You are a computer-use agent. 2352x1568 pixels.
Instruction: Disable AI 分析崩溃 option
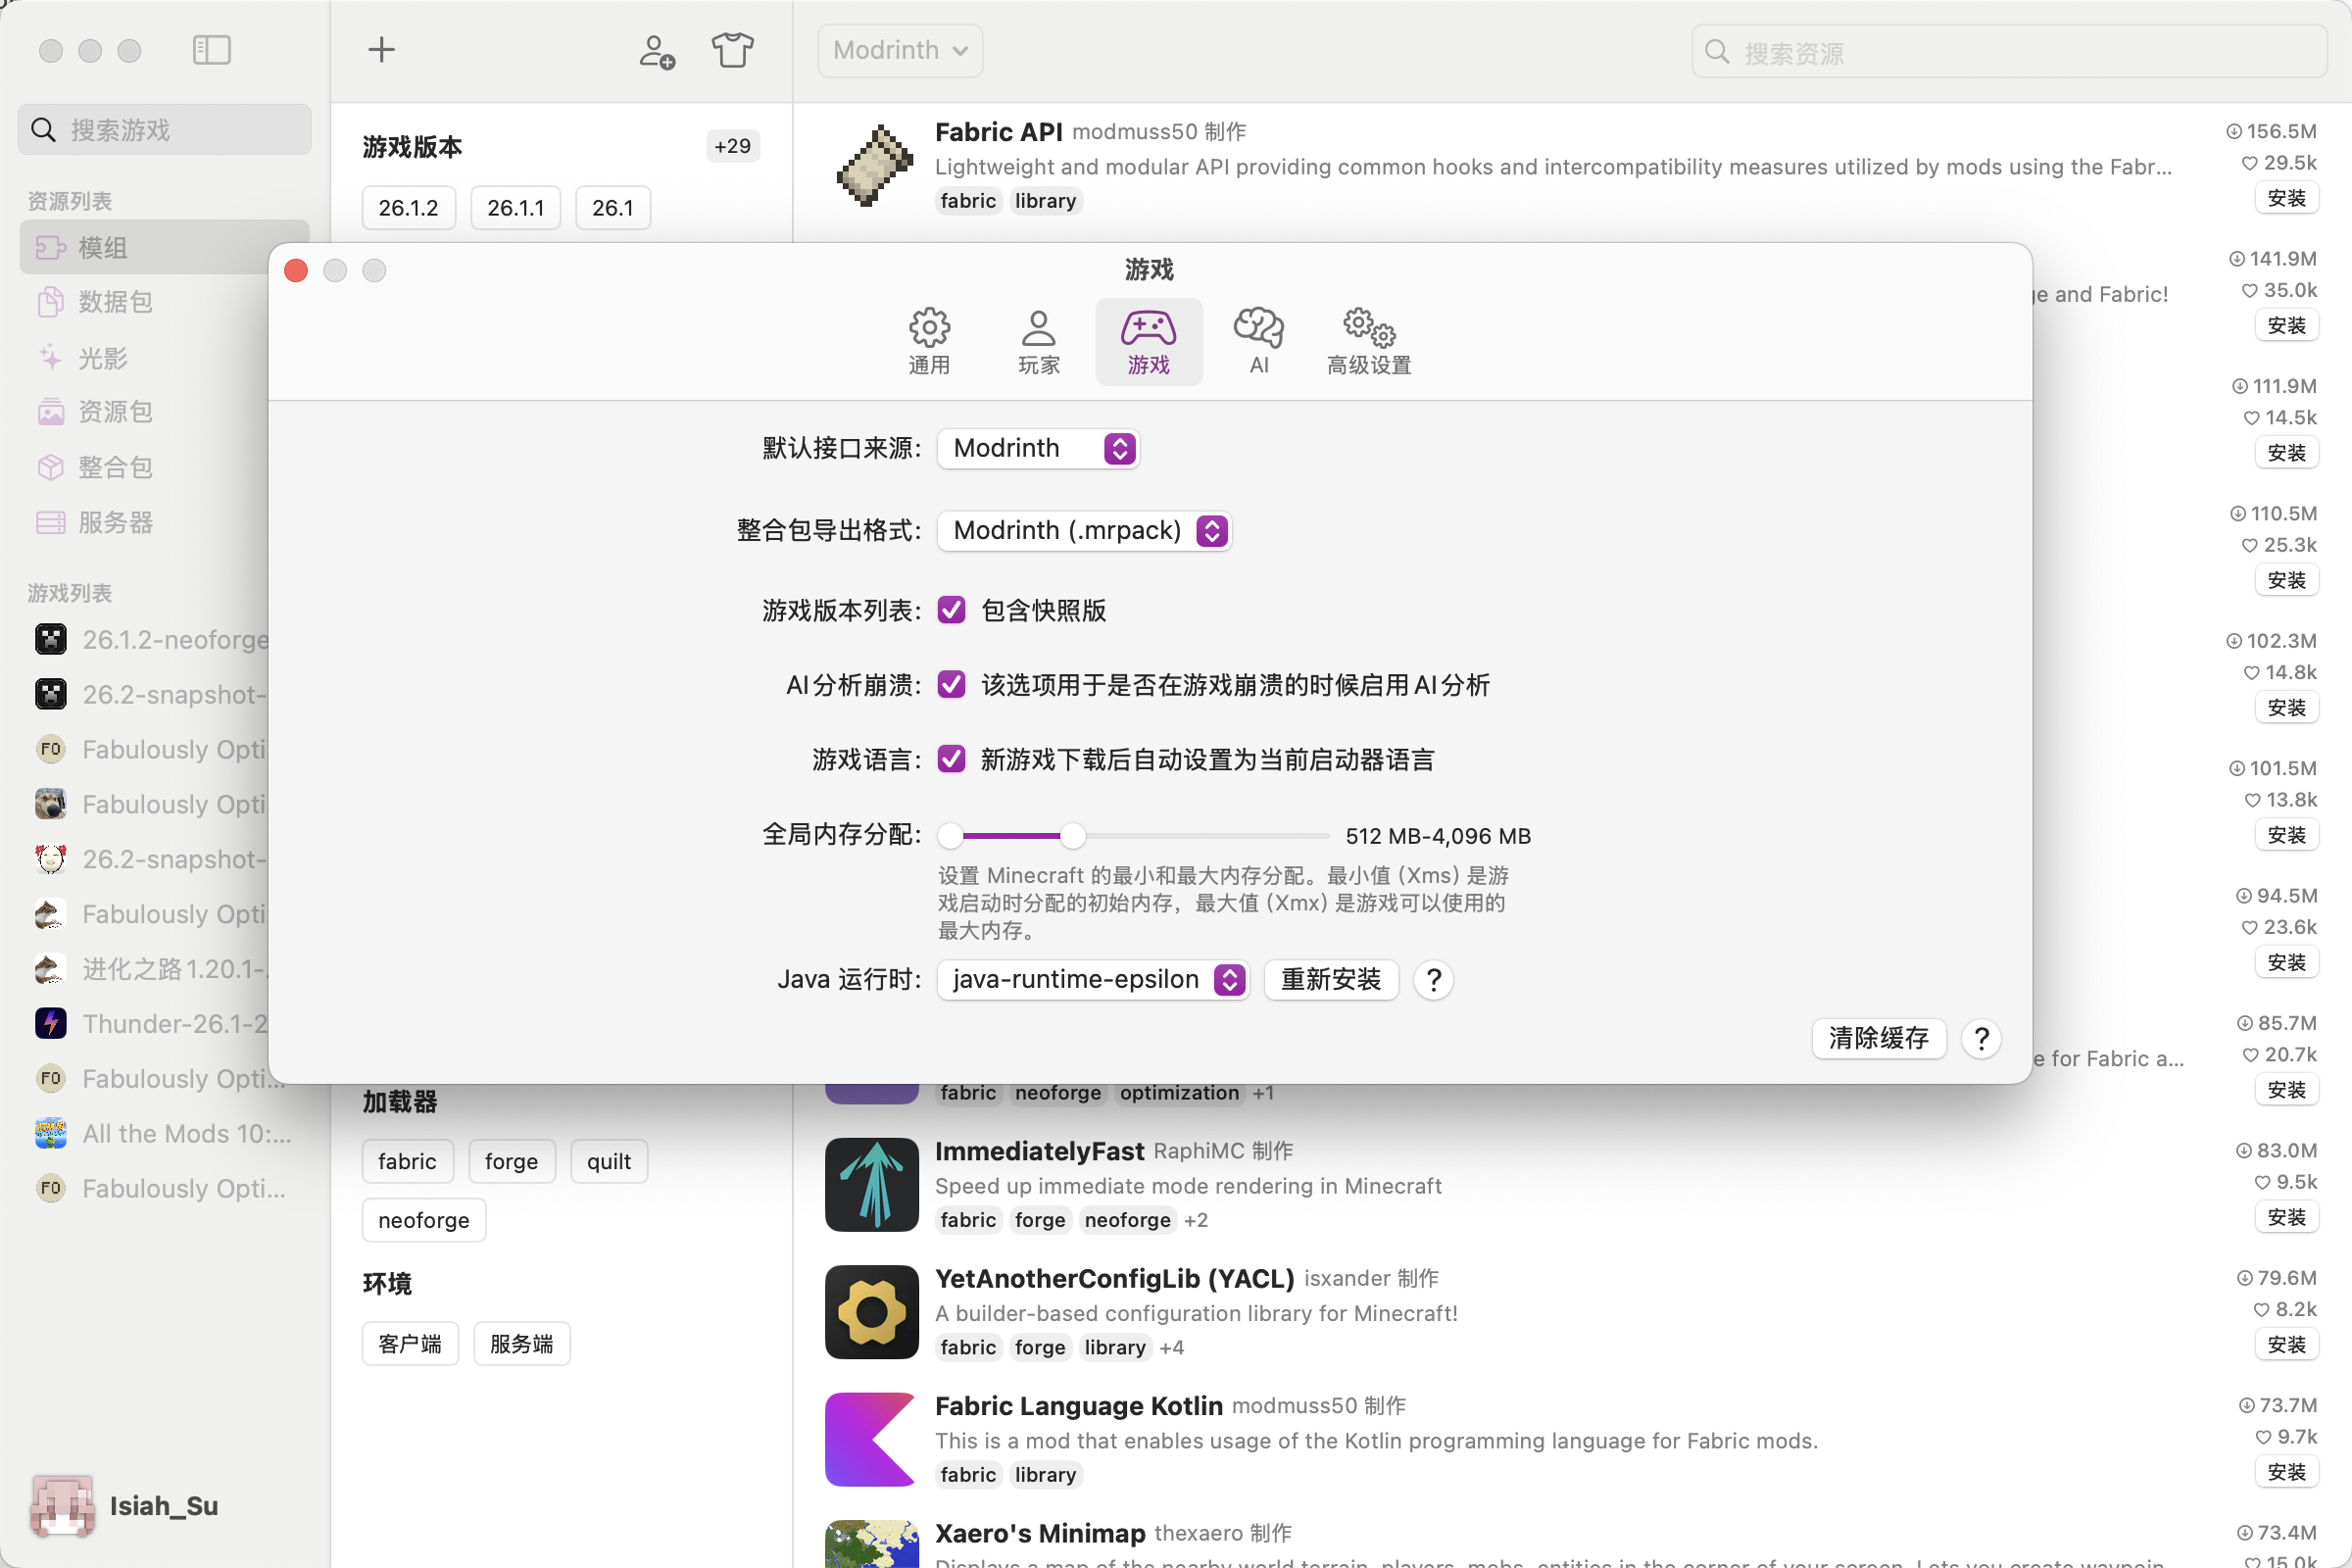coord(950,684)
